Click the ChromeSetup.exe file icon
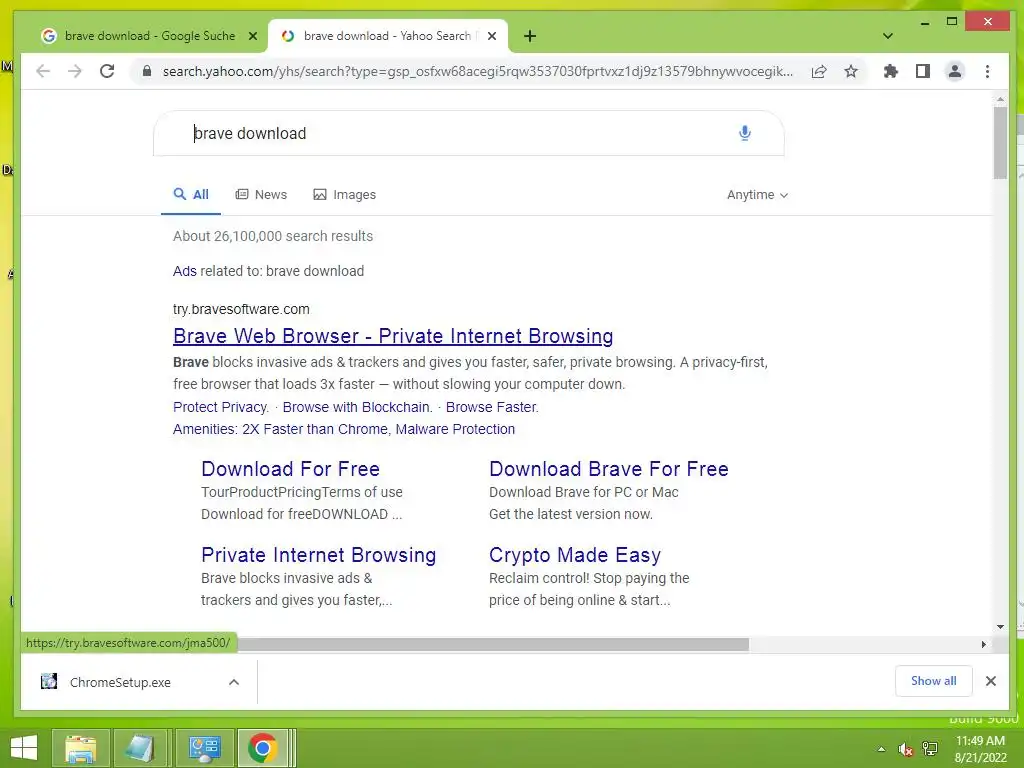This screenshot has height=768, width=1024. coord(49,682)
